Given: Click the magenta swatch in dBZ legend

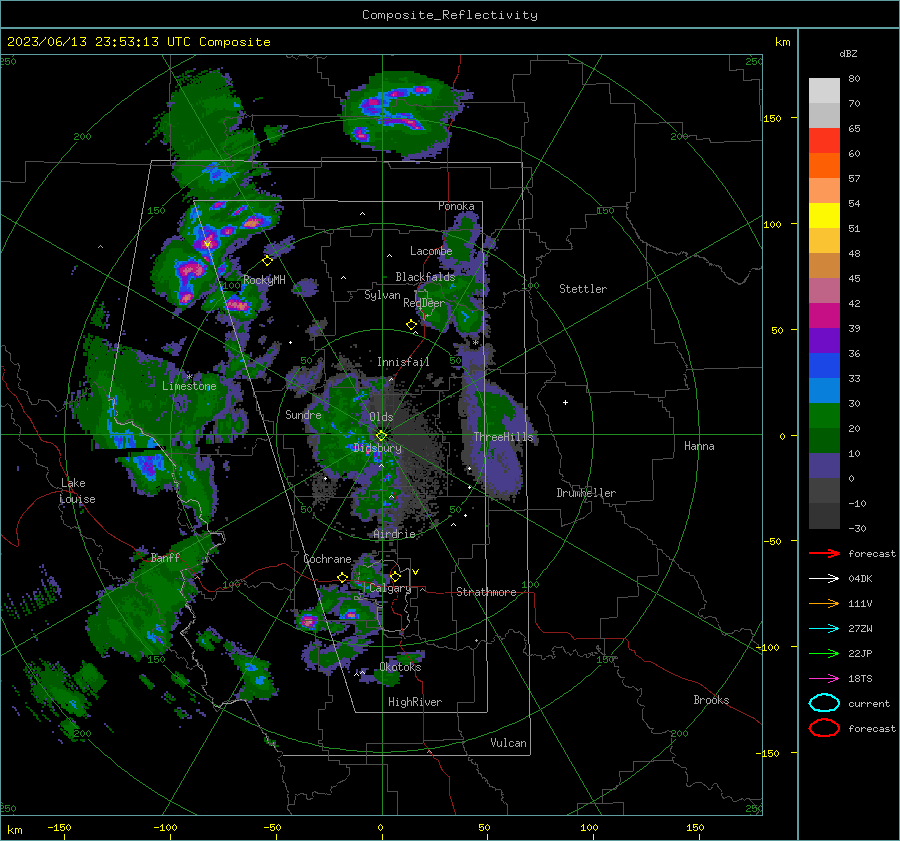Looking at the screenshot, I should coord(824,316).
